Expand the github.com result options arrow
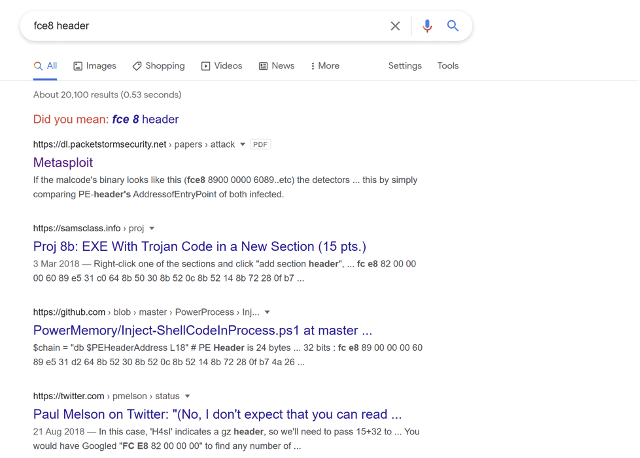 [x=267, y=312]
